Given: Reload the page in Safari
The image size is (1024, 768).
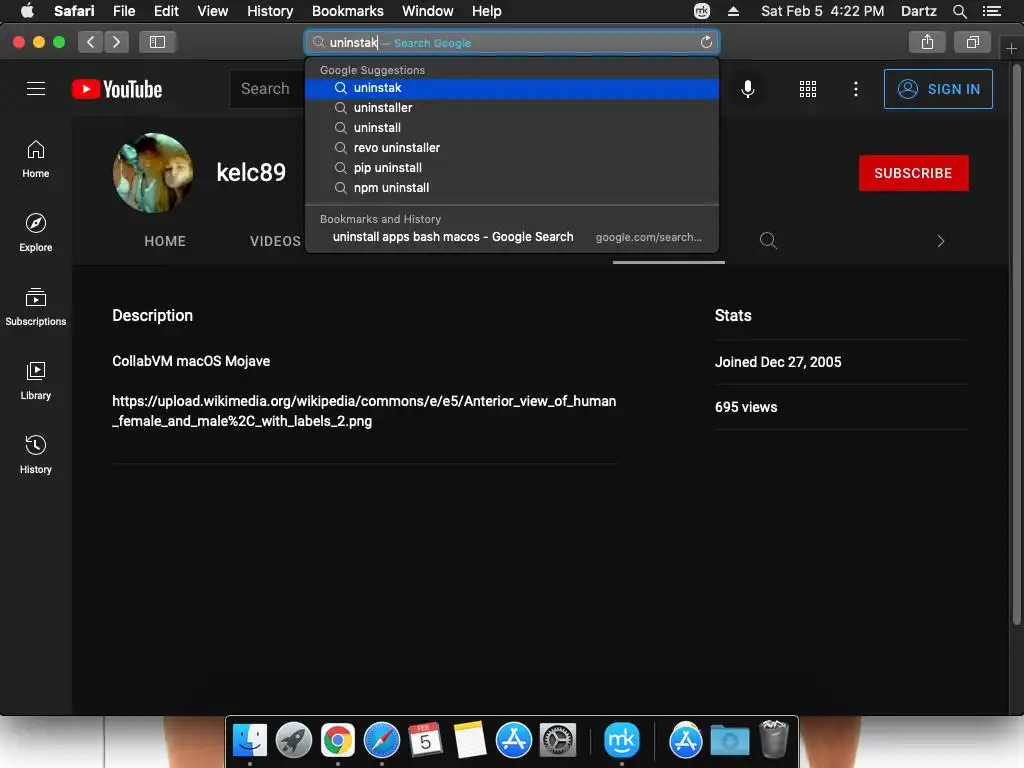Looking at the screenshot, I should click(x=706, y=42).
